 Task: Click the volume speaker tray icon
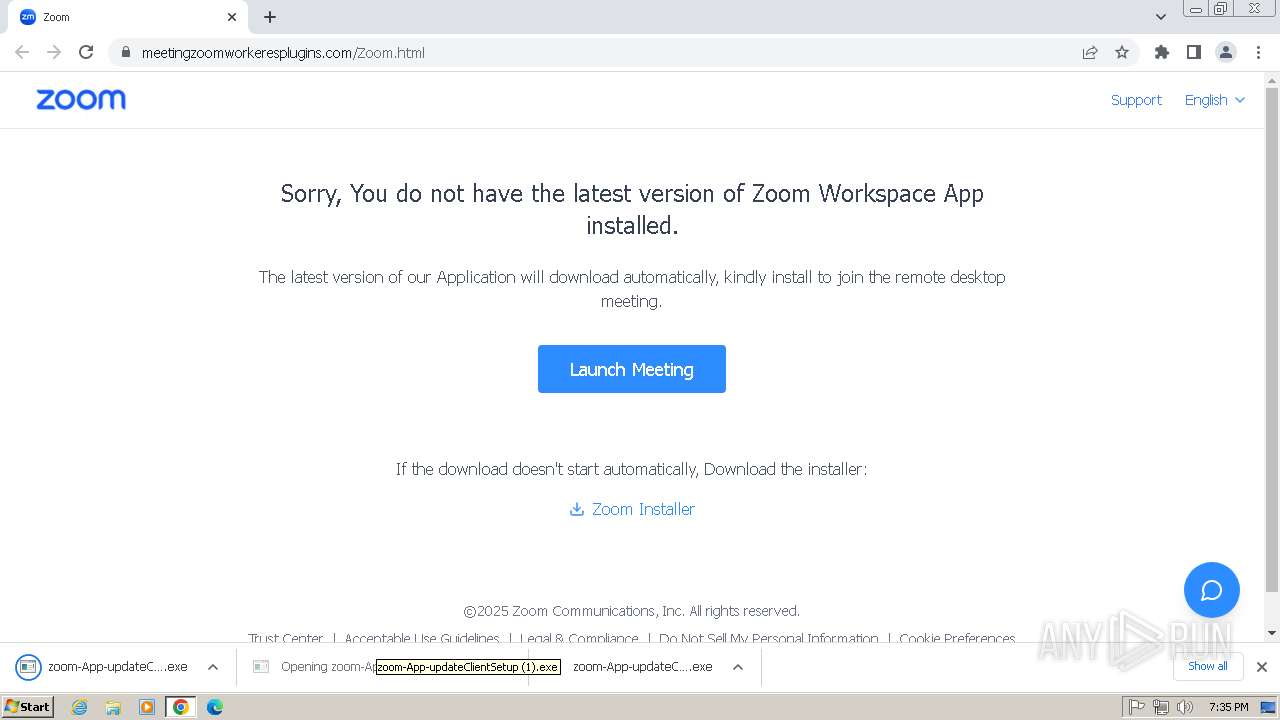(x=1185, y=707)
